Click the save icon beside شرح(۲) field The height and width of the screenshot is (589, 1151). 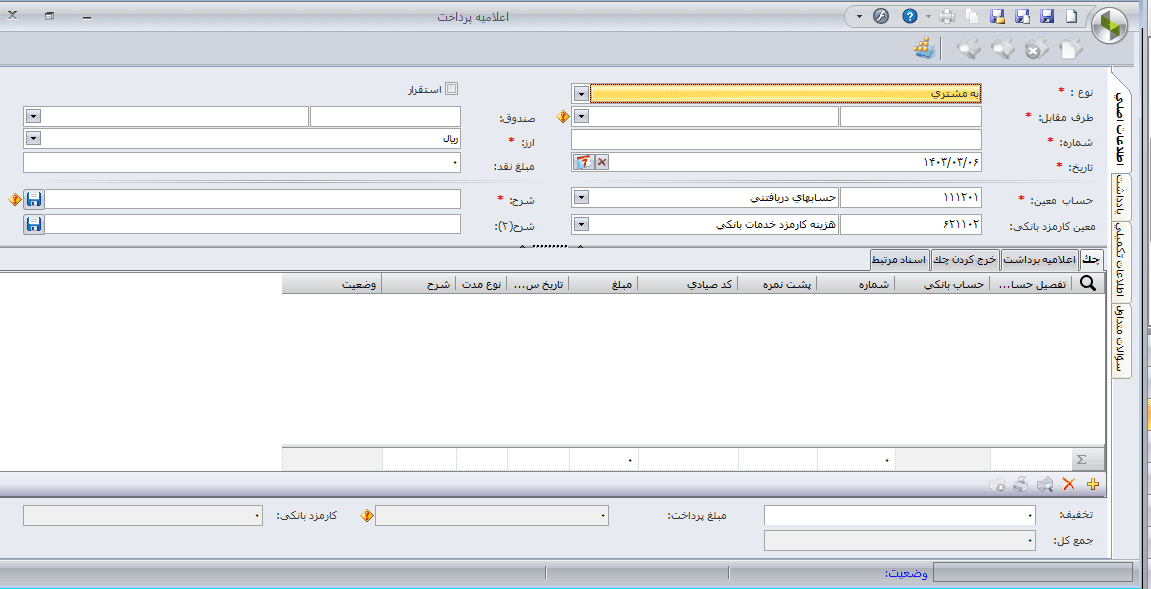point(35,224)
